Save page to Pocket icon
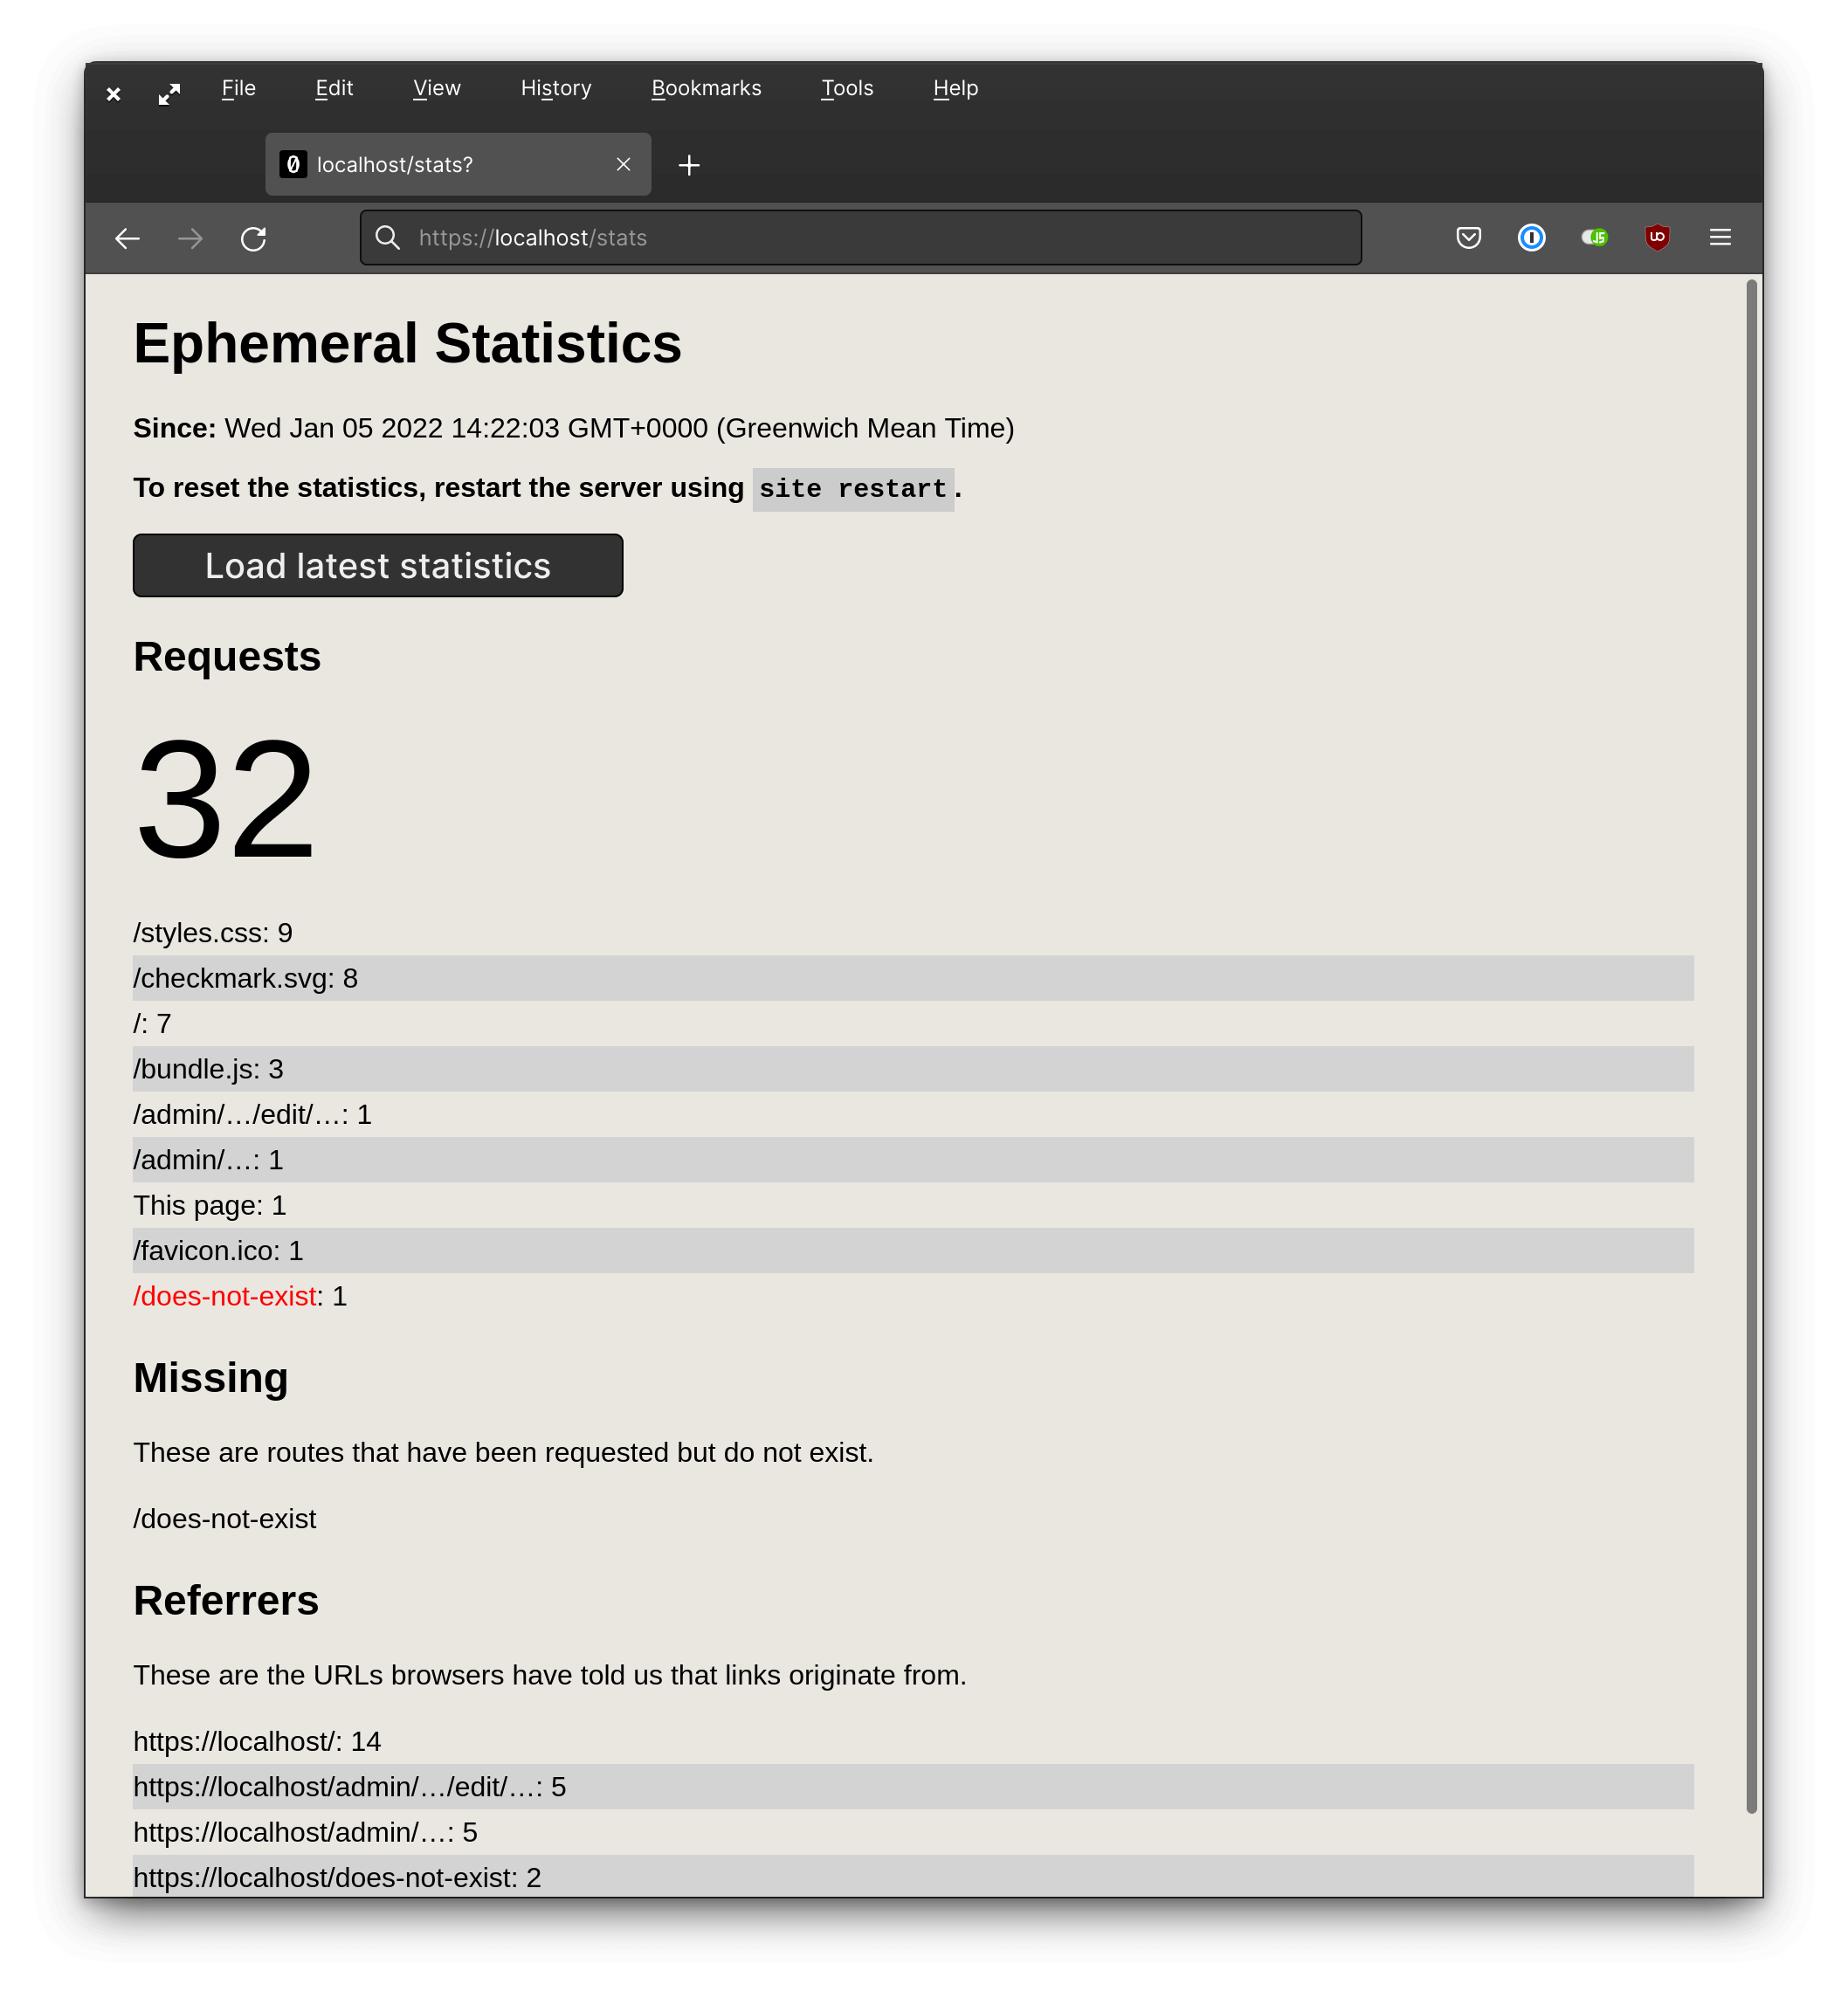The width and height of the screenshot is (1848, 2005). (x=1468, y=237)
